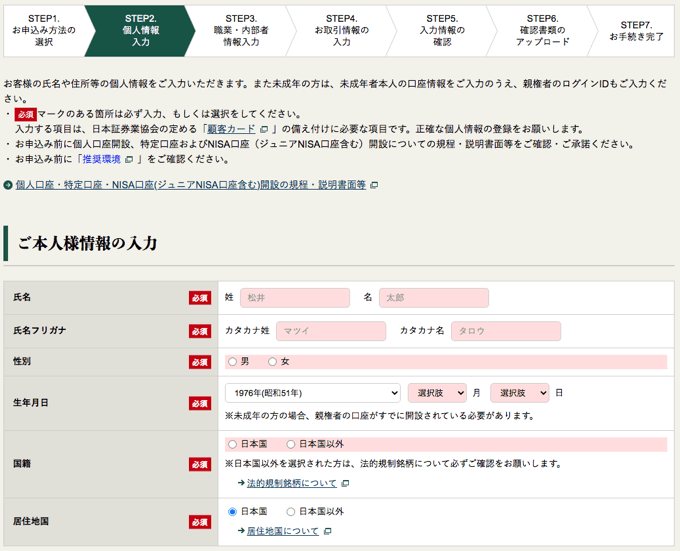Viewport: 680px width, 551px height.
Task: Click the 必須 badge in 居住地国 row
Action: 200,522
